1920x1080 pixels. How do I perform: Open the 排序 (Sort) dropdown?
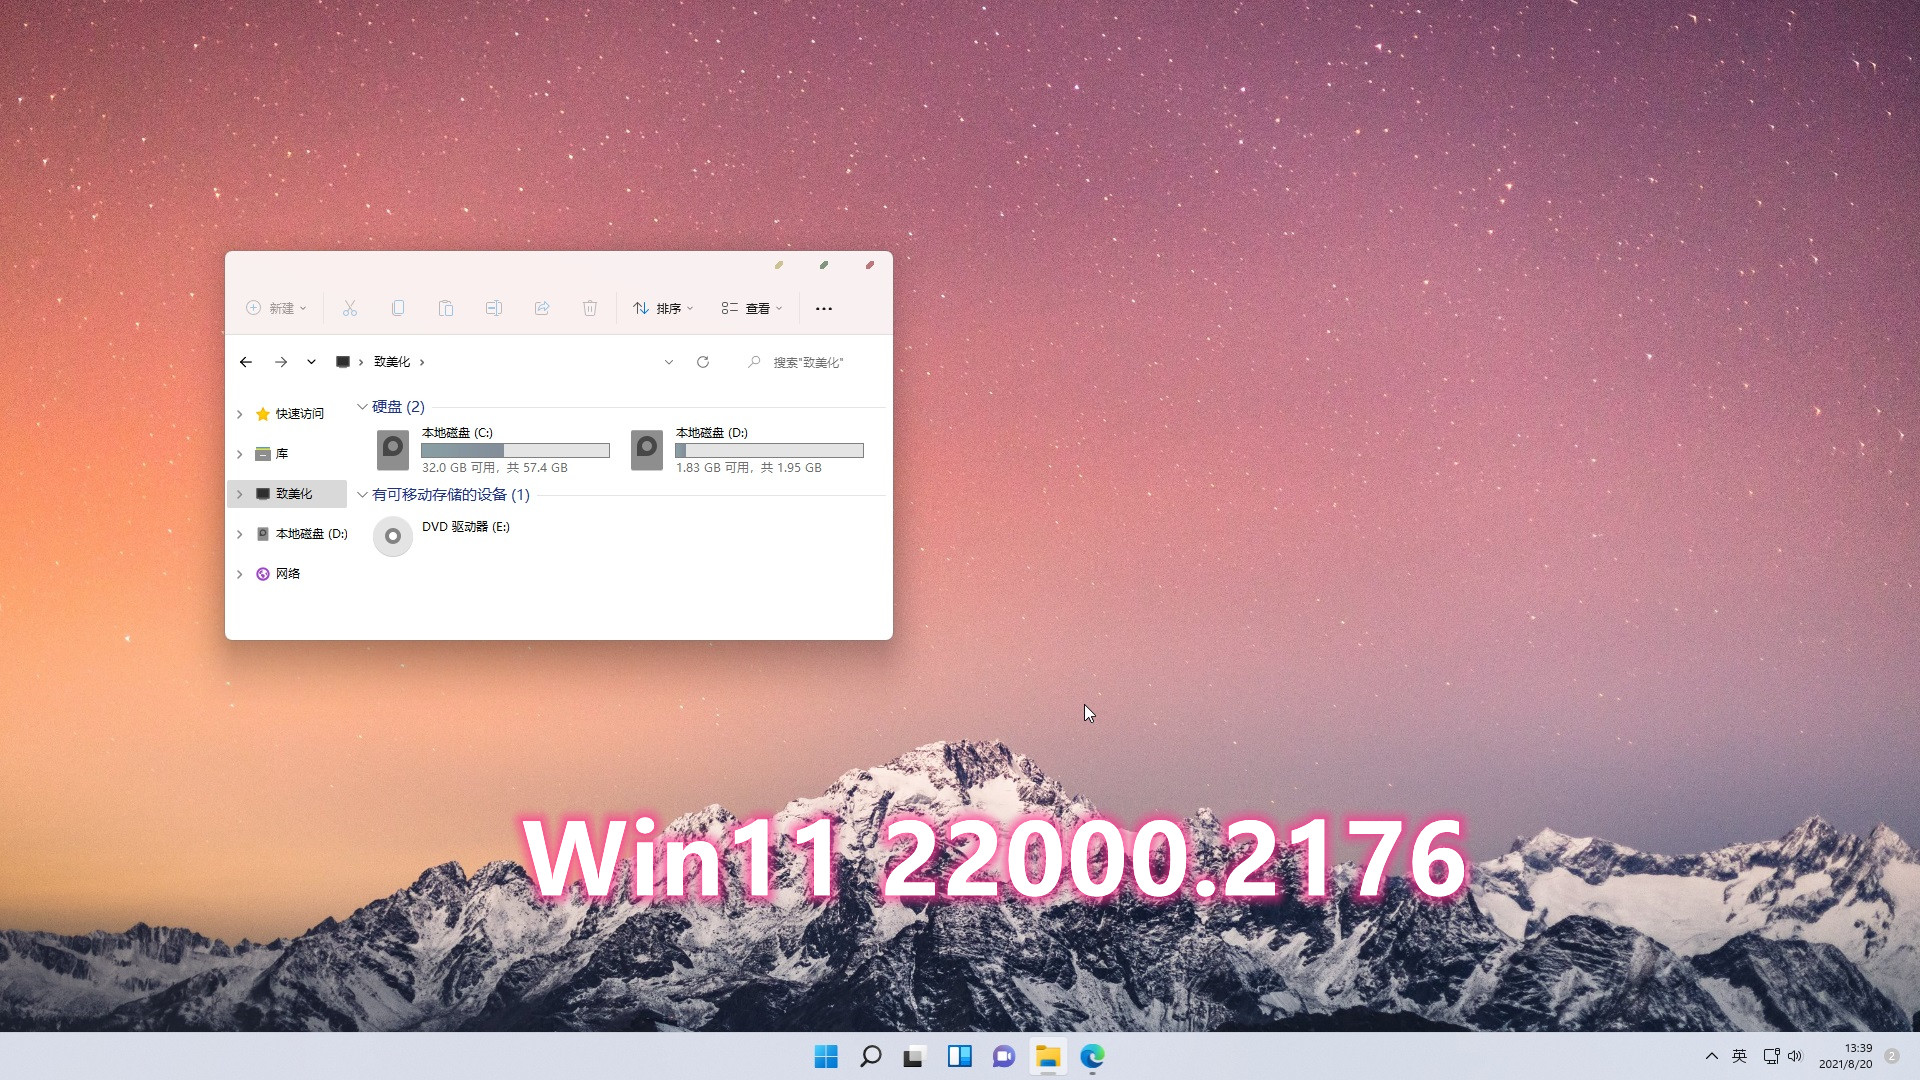[x=663, y=308]
